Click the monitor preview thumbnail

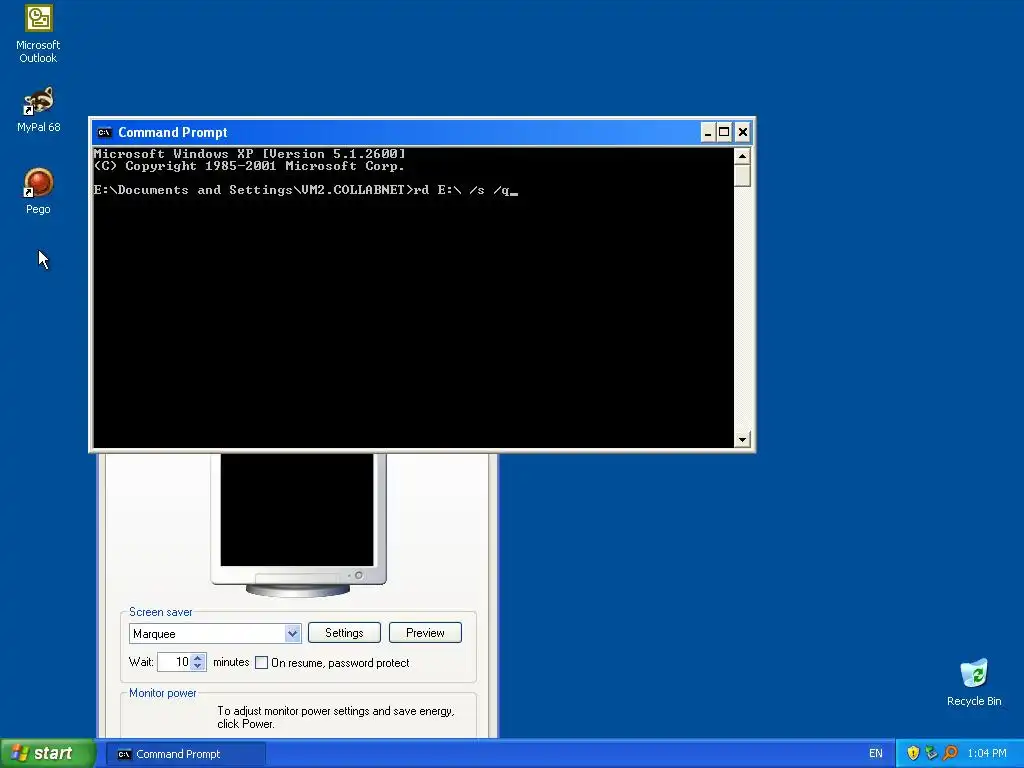pos(297,510)
